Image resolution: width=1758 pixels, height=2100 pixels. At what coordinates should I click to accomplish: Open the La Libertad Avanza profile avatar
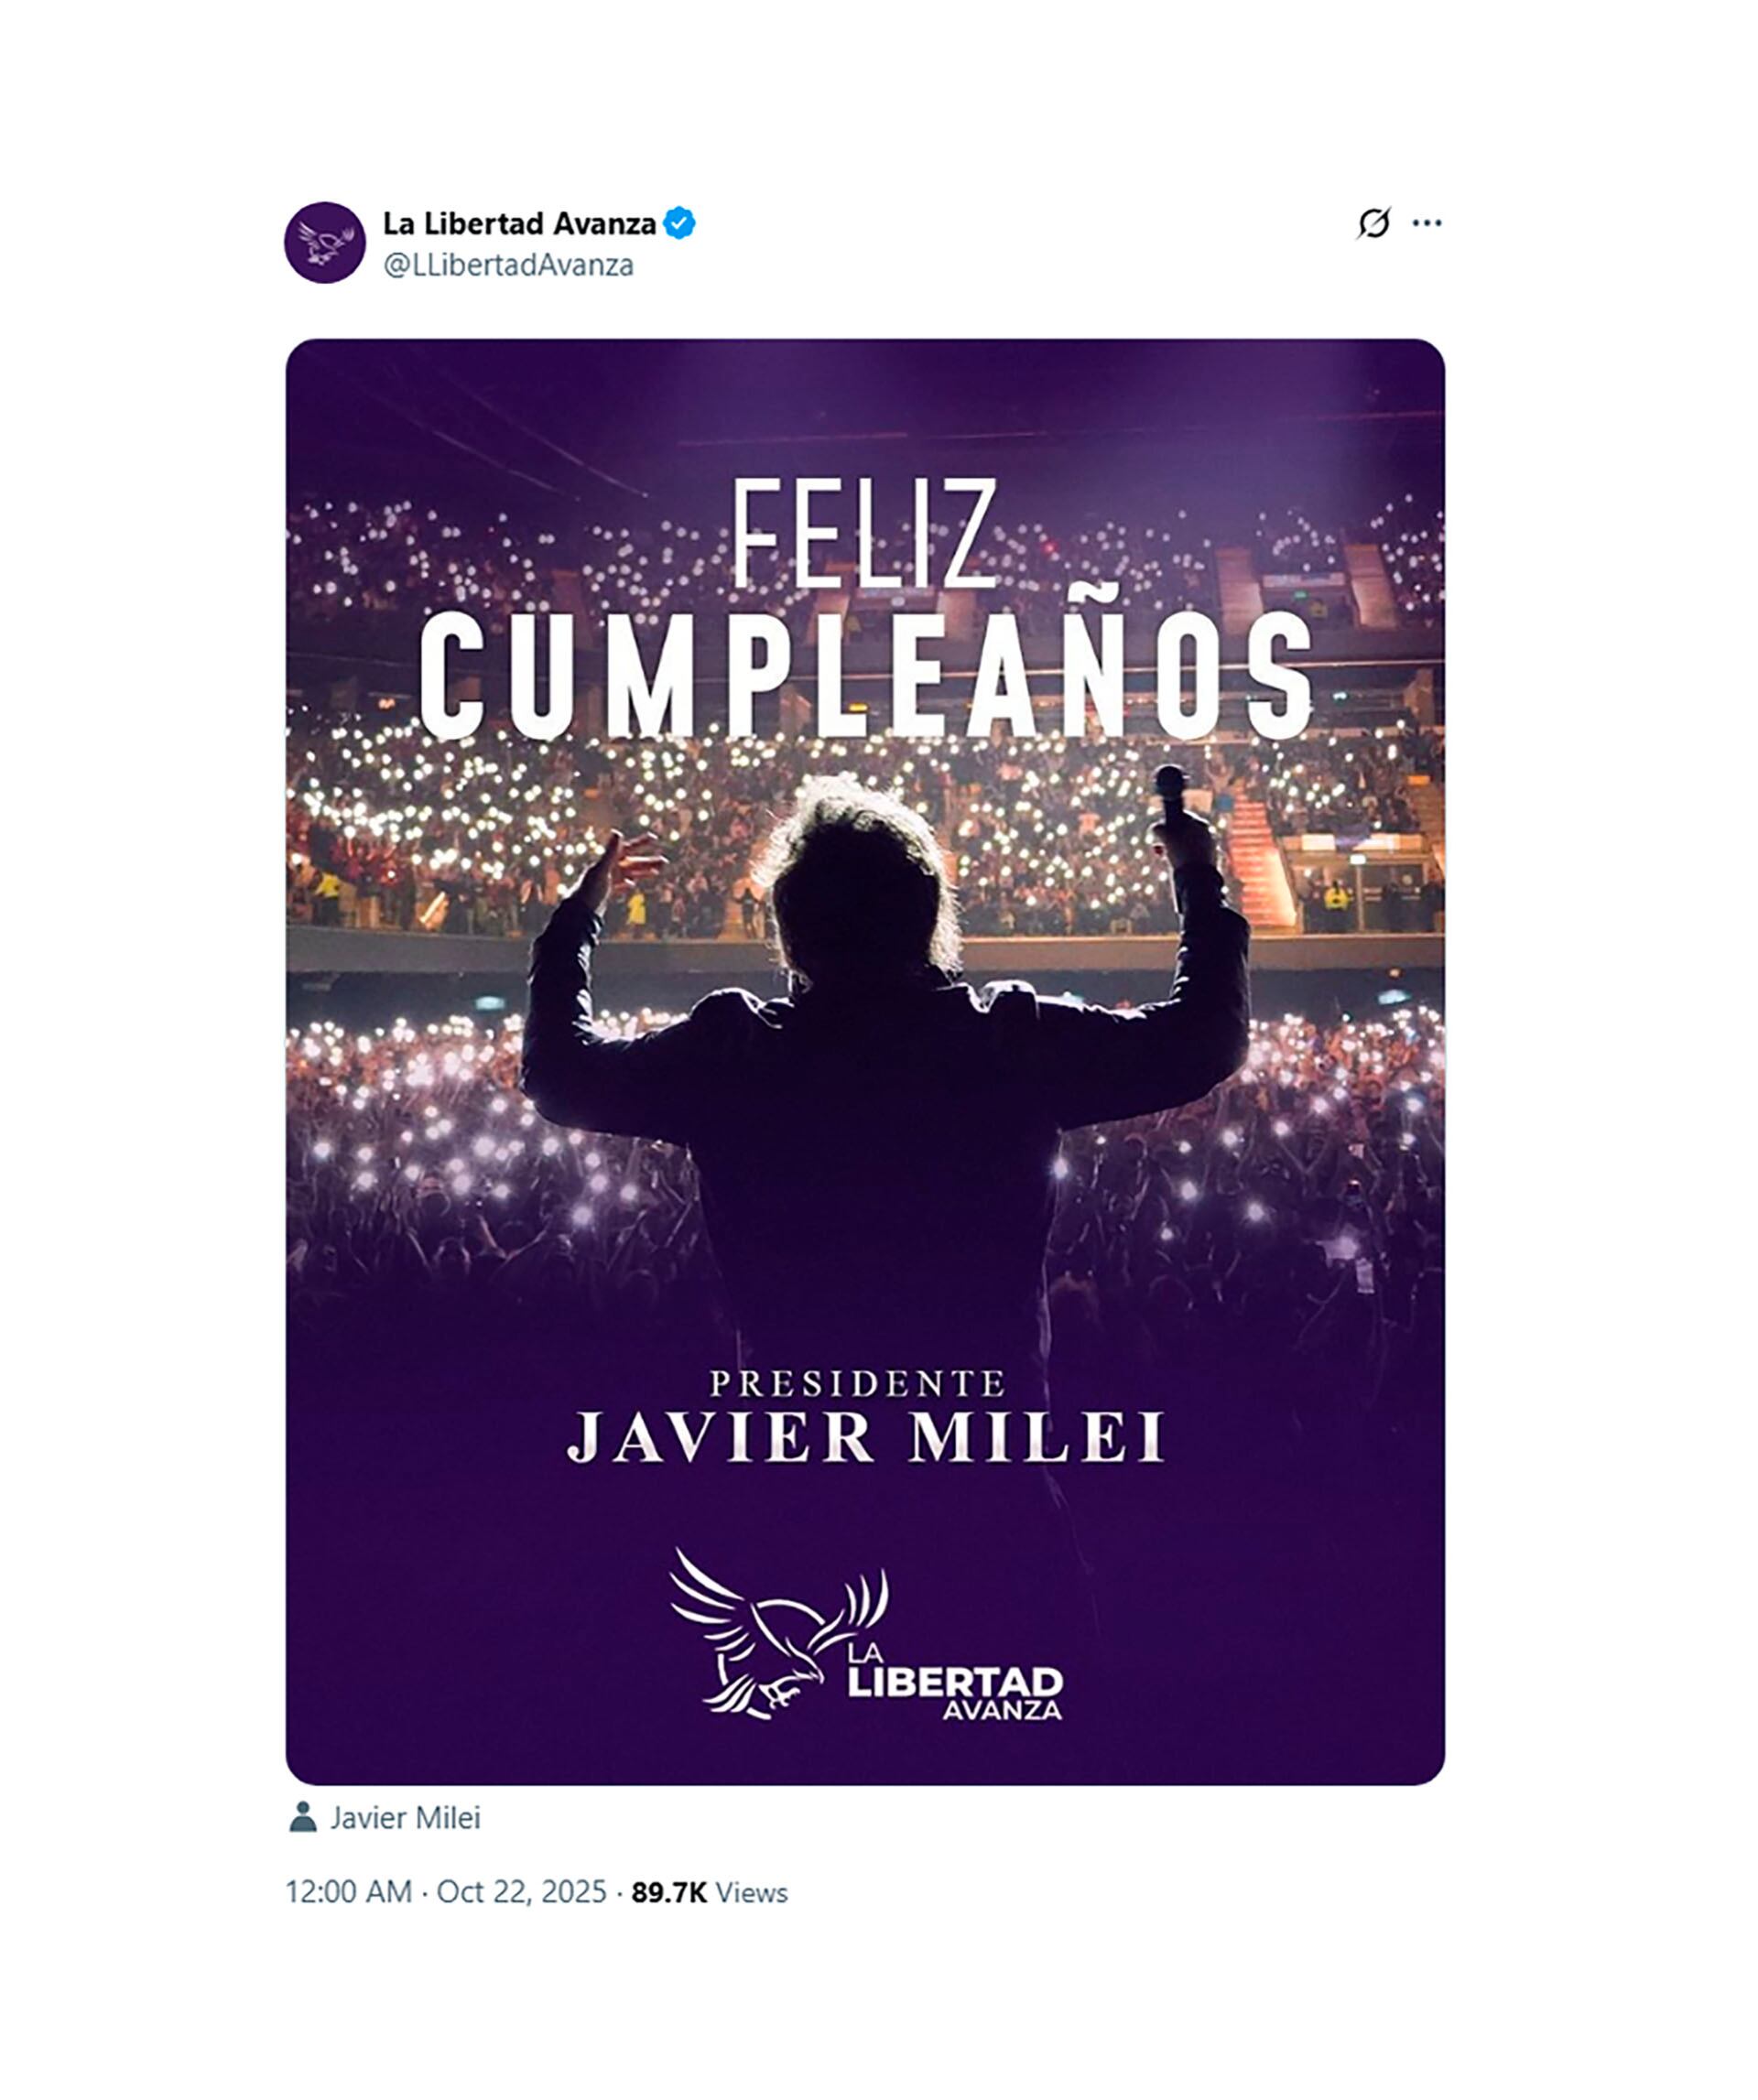325,243
